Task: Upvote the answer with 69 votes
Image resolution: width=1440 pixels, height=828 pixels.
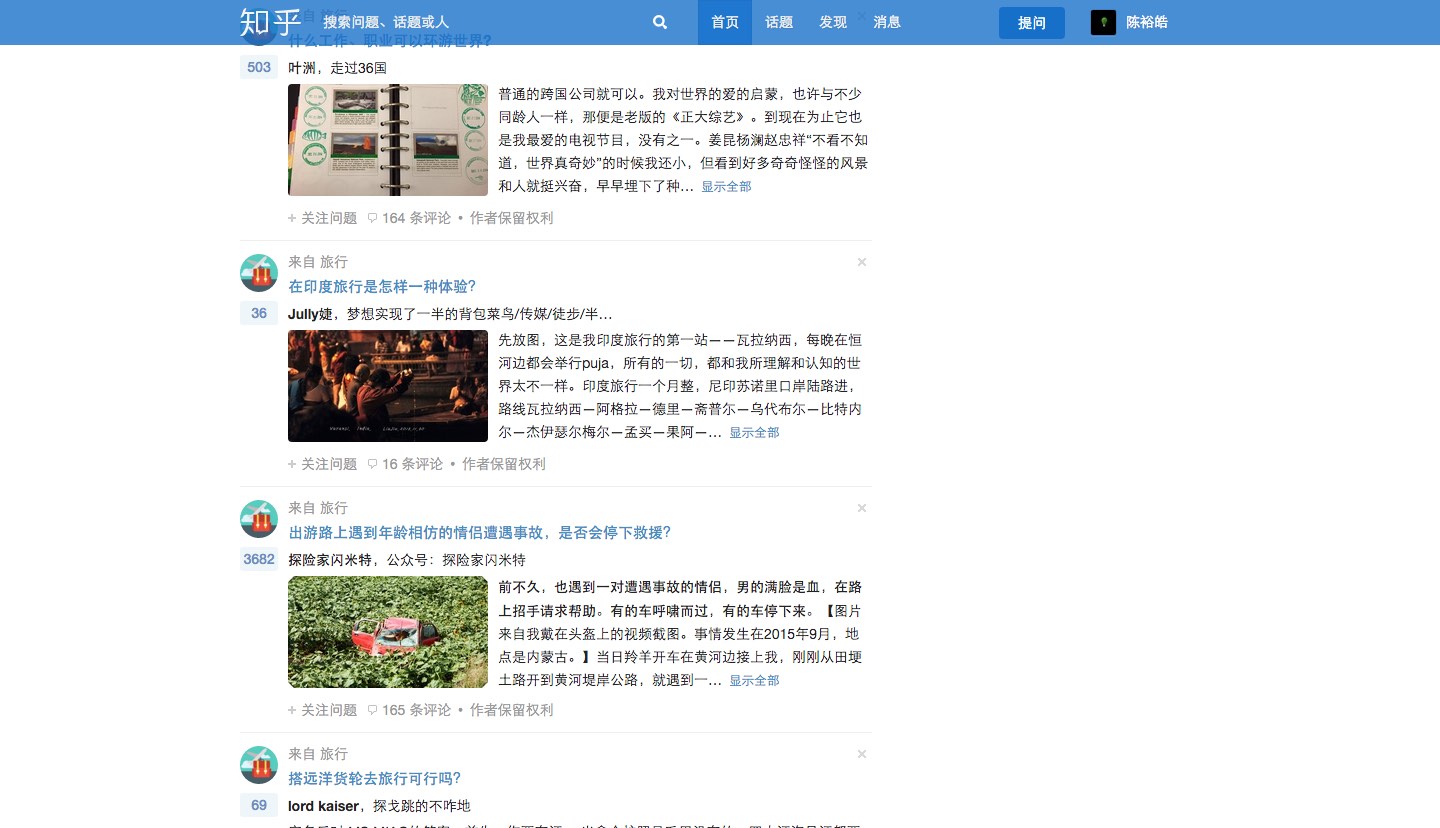Action: tap(259, 806)
